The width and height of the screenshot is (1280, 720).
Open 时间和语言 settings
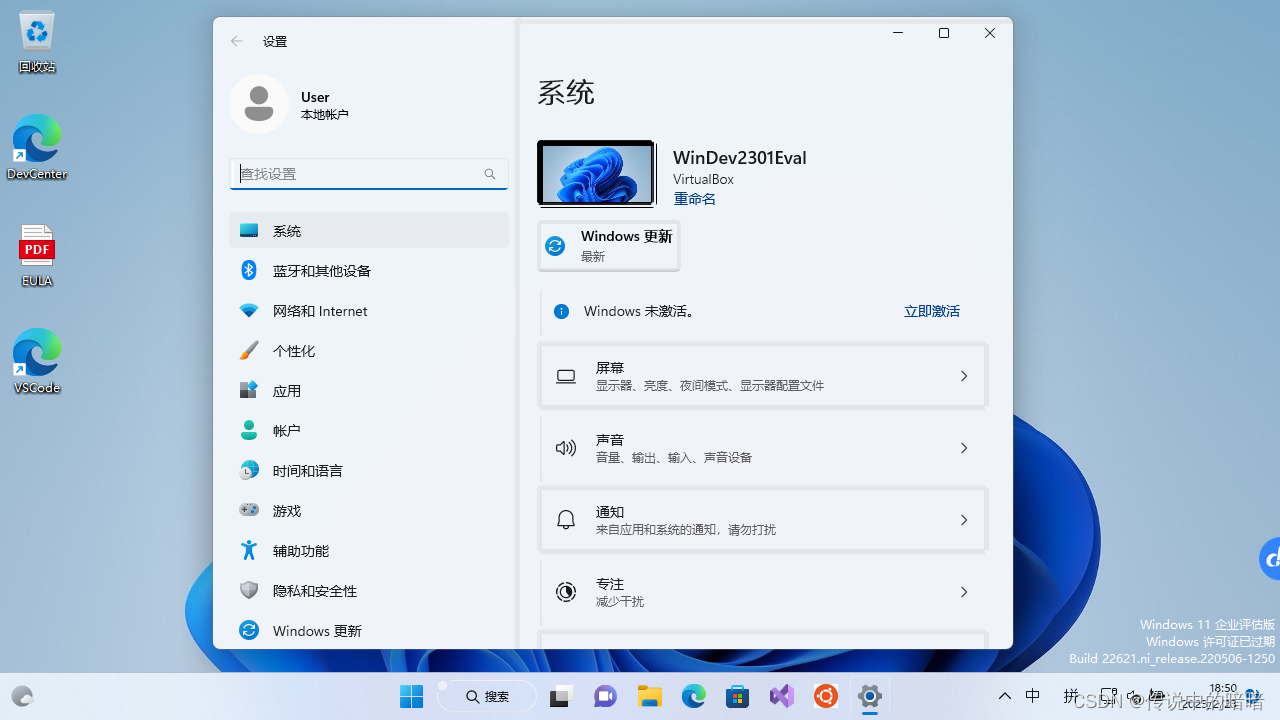369,471
